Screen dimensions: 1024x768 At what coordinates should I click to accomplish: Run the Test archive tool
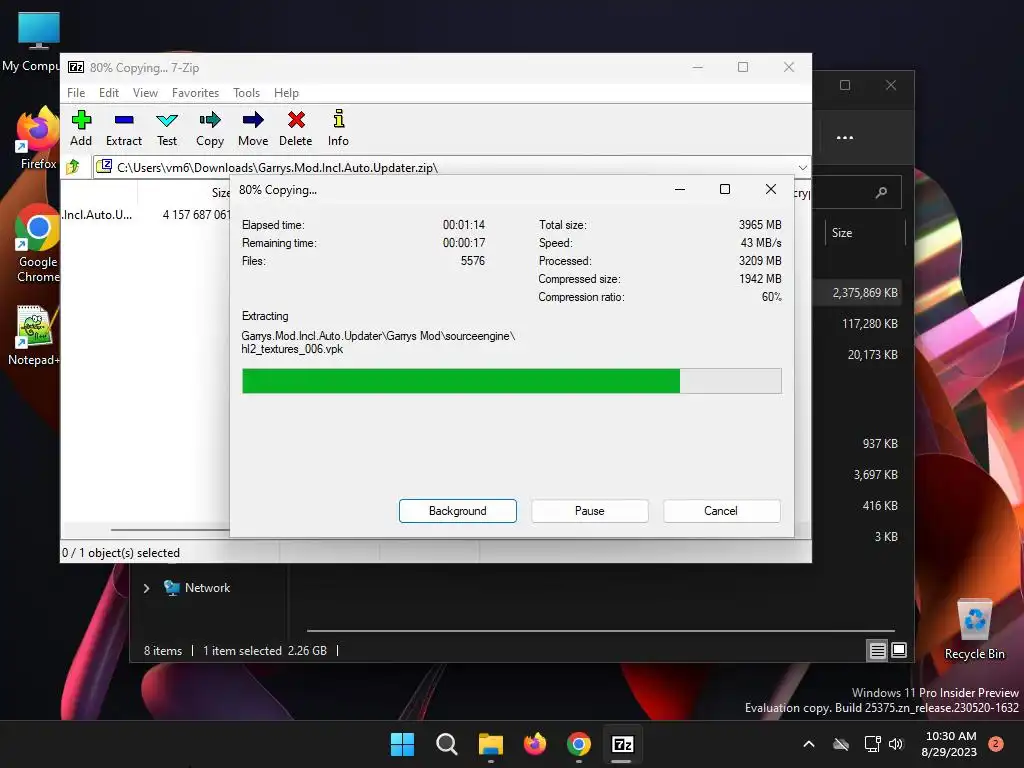pyautogui.click(x=167, y=128)
